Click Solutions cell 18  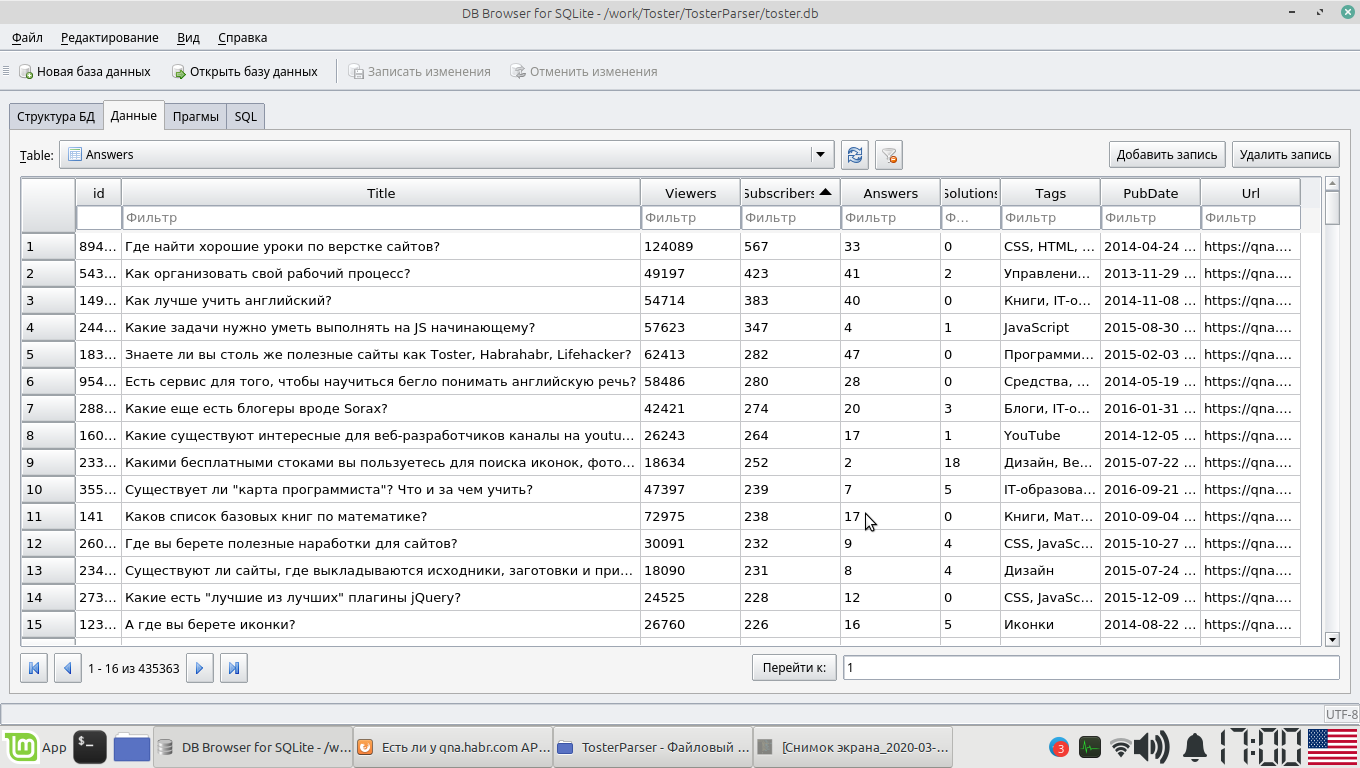(971, 463)
